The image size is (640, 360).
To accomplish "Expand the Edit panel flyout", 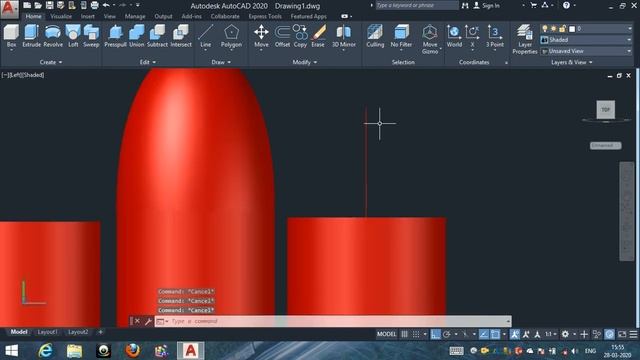I will tap(148, 62).
